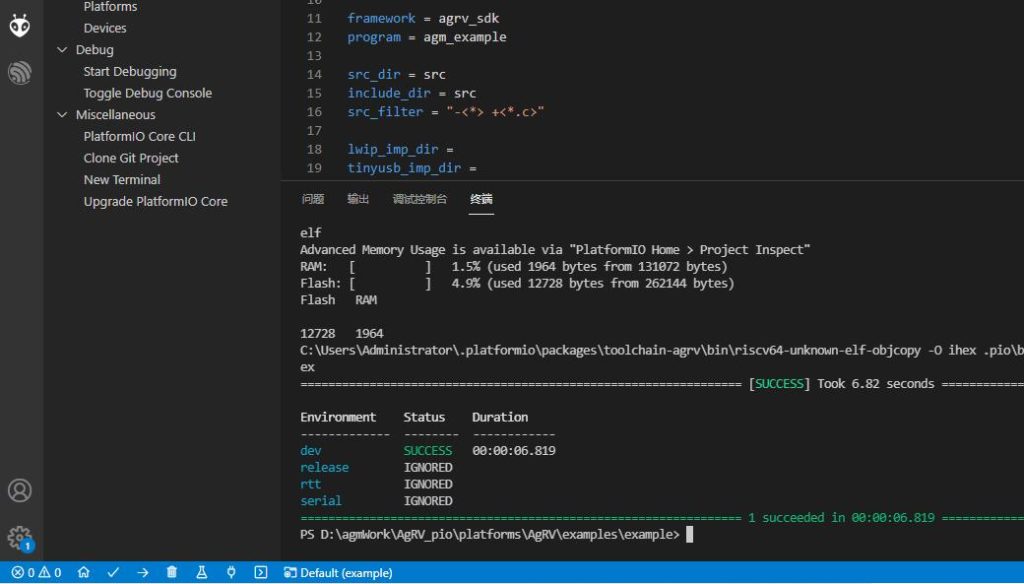Switch to the 调试控制台 (Debug Console) tab
1024x584 pixels.
click(419, 199)
